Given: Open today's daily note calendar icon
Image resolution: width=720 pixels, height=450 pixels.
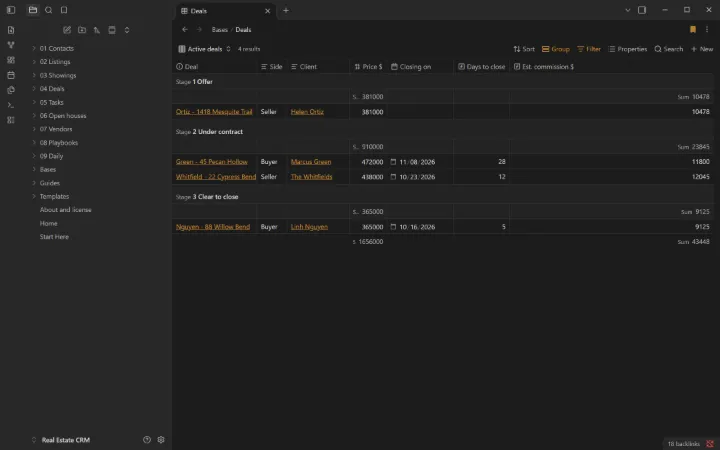Looking at the screenshot, I should (11, 75).
